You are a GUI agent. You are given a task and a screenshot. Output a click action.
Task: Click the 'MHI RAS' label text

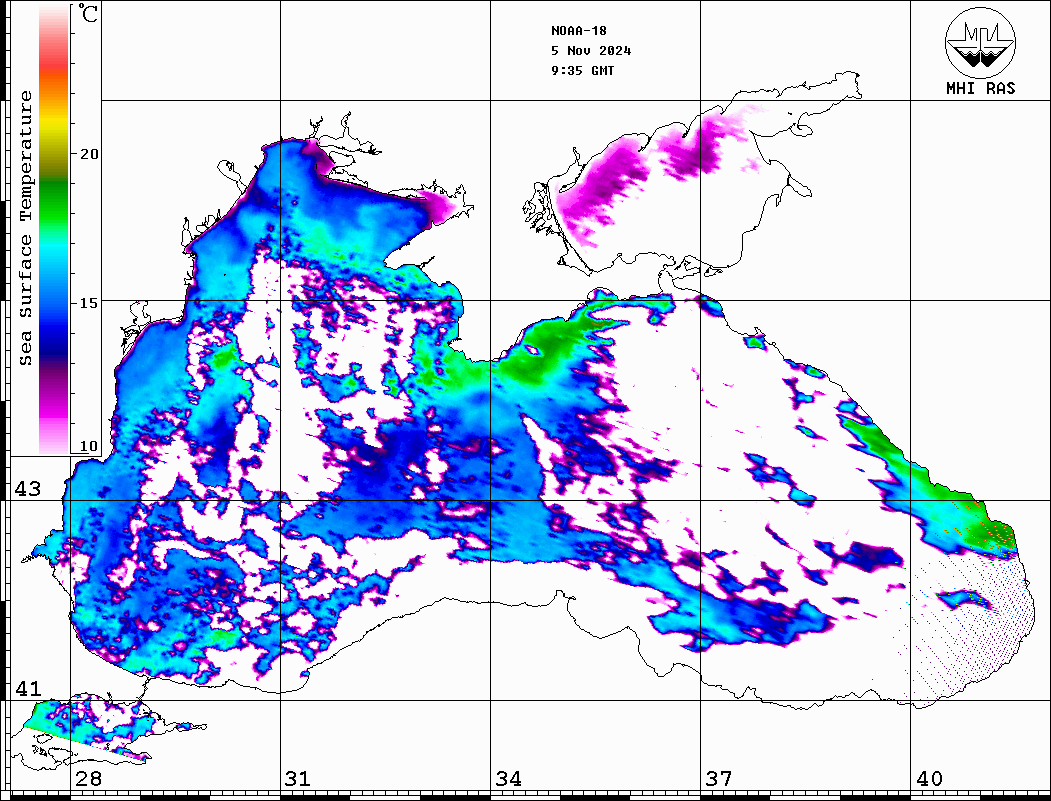pos(980,88)
